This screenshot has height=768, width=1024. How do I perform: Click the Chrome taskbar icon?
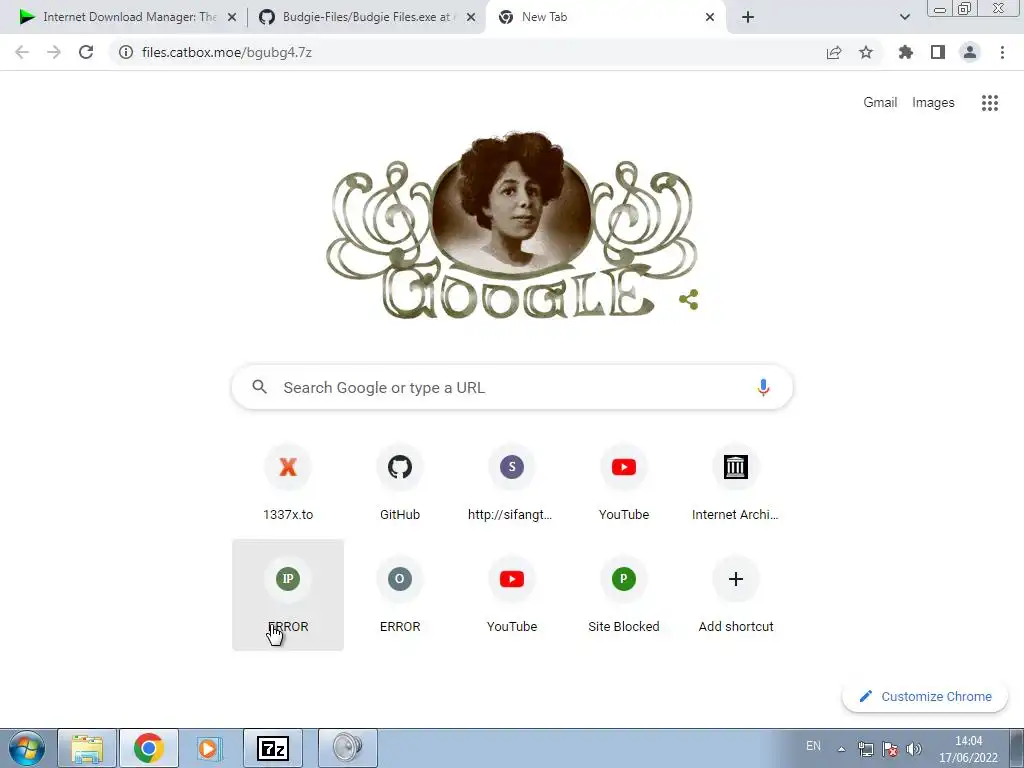click(x=149, y=748)
